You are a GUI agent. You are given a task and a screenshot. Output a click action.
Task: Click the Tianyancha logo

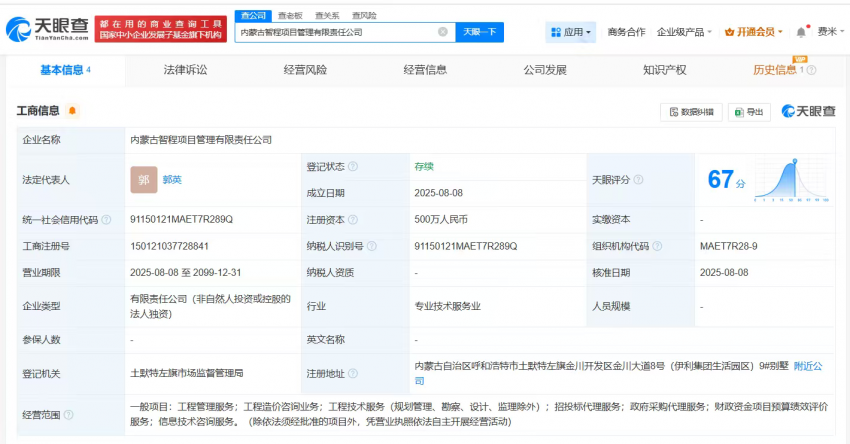click(50, 27)
